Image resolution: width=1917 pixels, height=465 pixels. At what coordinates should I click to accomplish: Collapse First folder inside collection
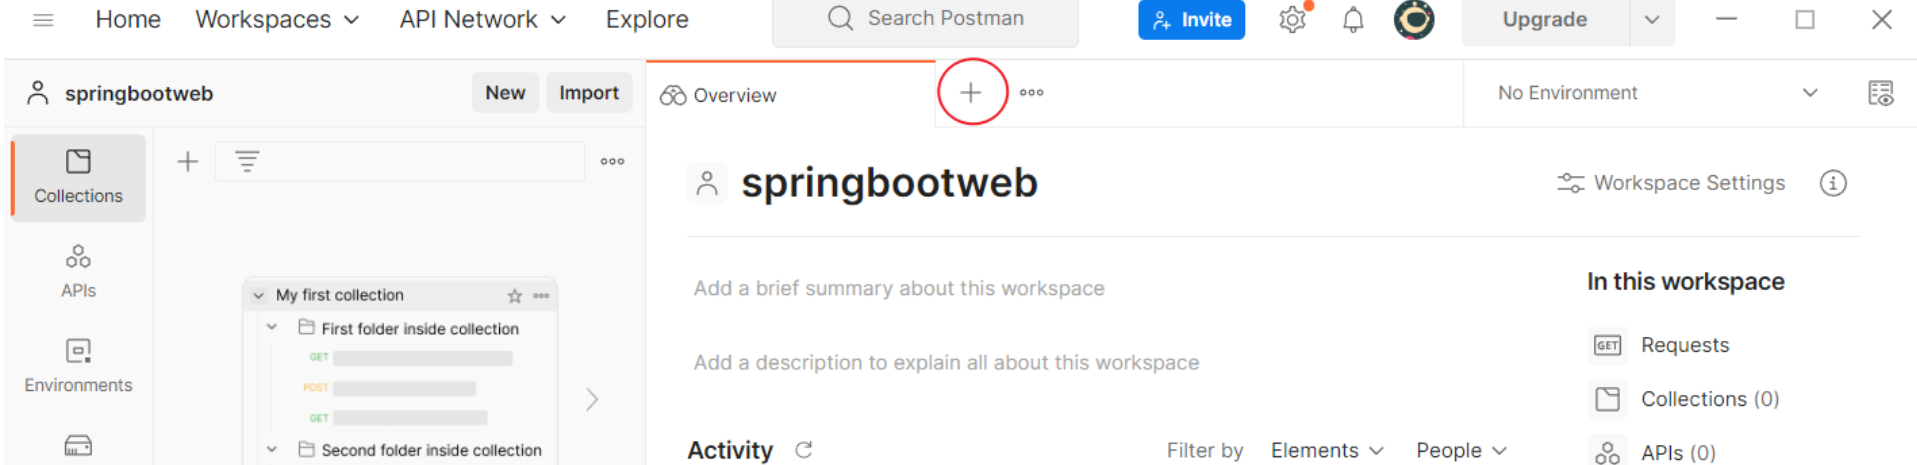[272, 328]
